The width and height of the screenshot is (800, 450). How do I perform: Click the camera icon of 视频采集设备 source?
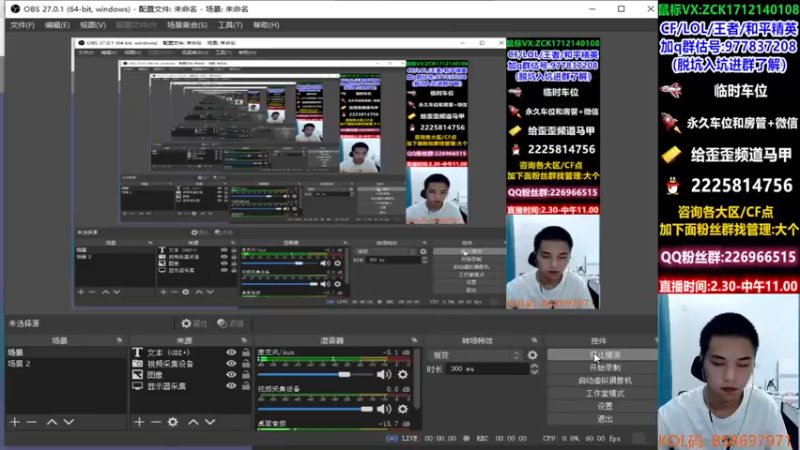tap(137, 364)
